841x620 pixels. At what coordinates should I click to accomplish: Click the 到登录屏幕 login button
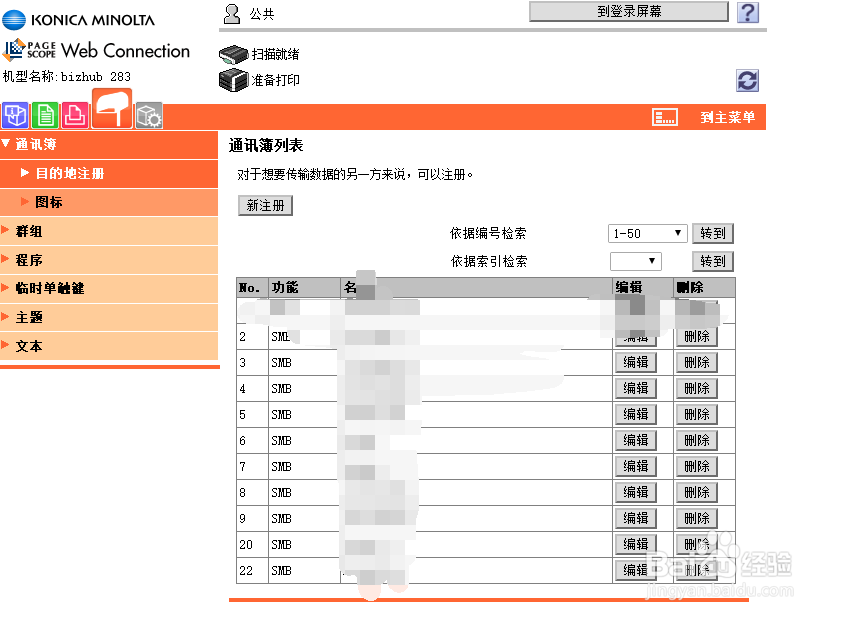(628, 11)
